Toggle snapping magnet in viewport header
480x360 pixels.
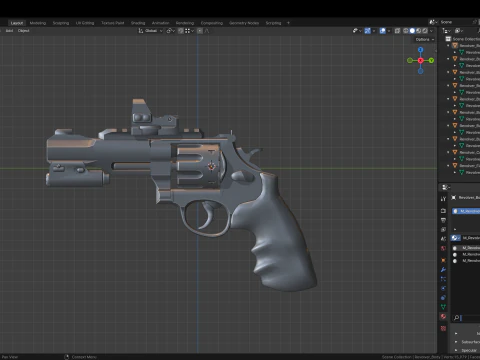[180, 31]
